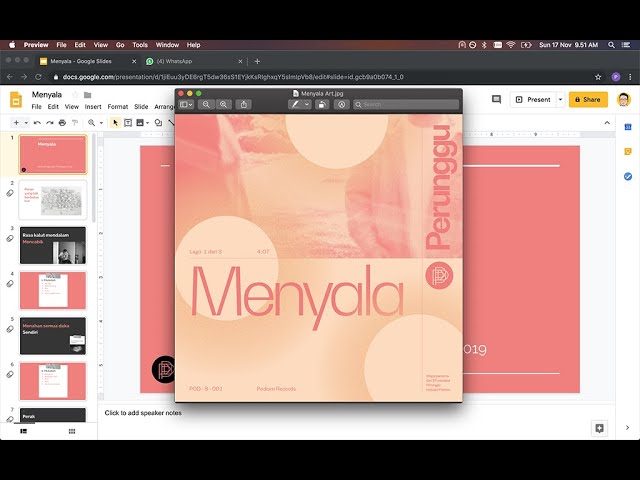
Task: Click the Insert image icon in Slides
Action: [x=140, y=122]
